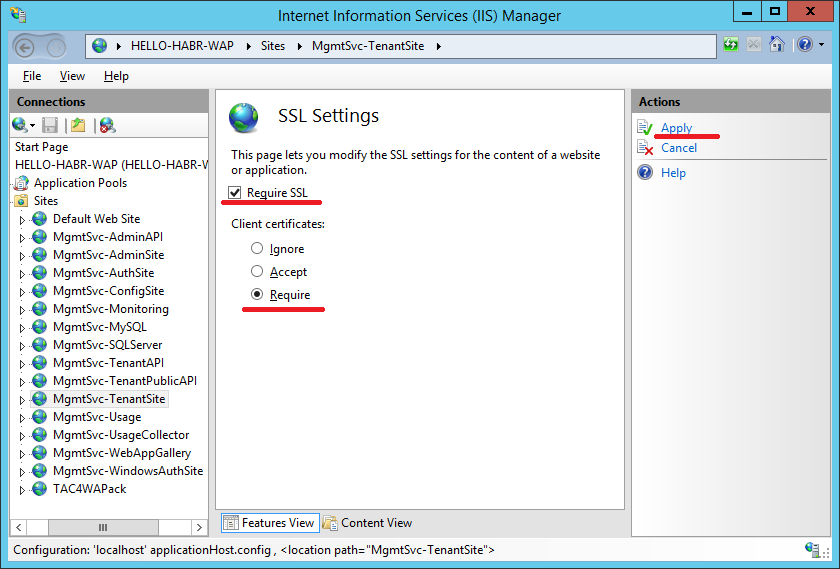This screenshot has width=840, height=569.
Task: Click the Apply link in Actions
Action: [676, 128]
